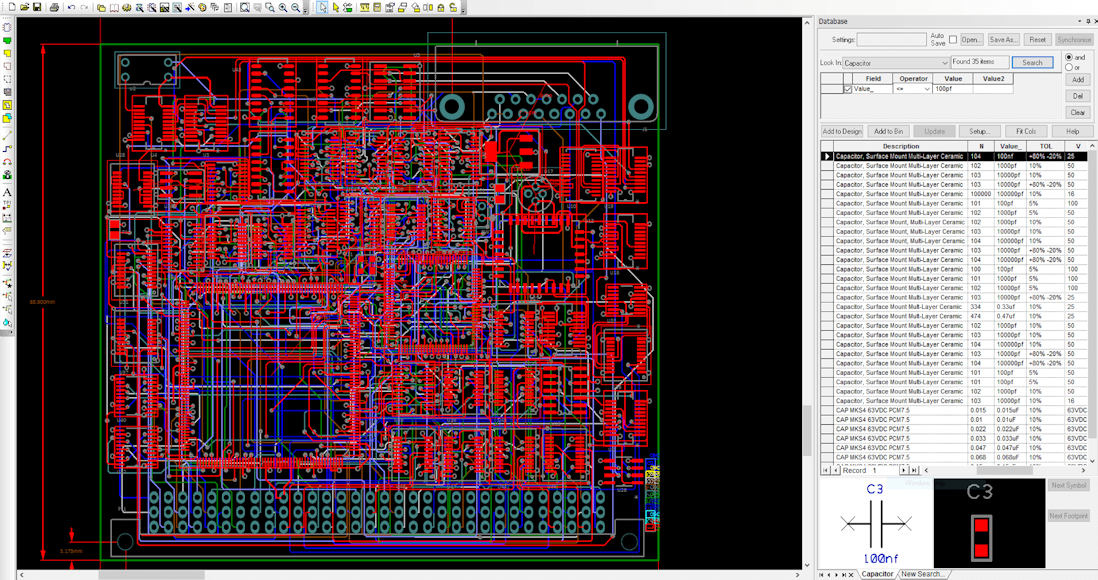Click the Help button in Database panel

pyautogui.click(x=1072, y=131)
